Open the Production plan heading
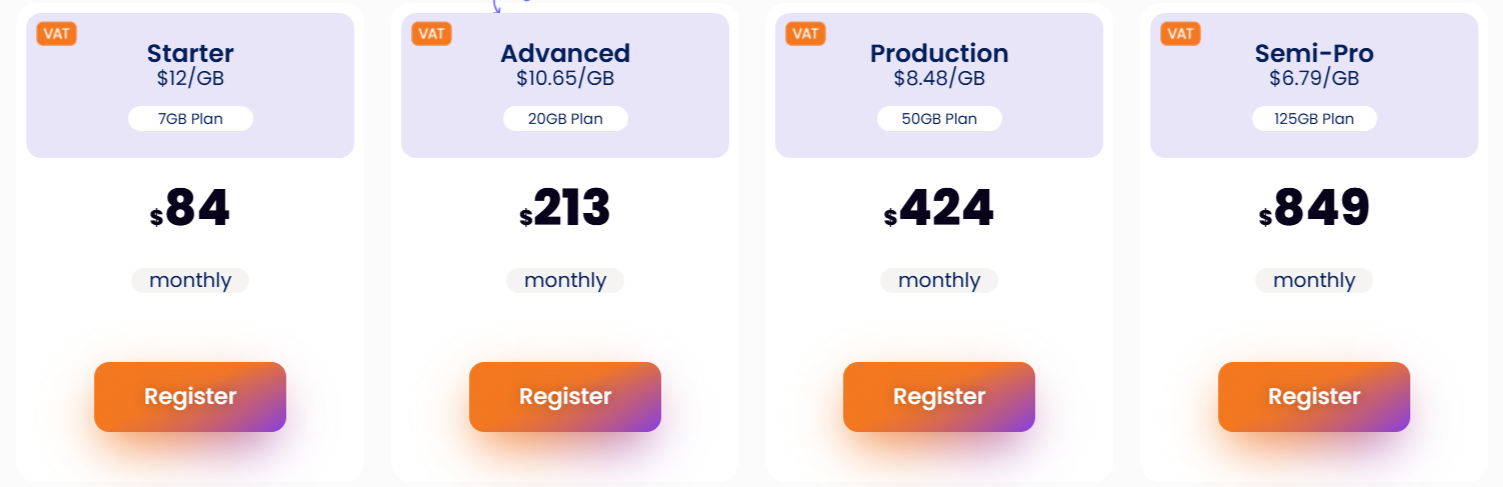 [x=939, y=53]
